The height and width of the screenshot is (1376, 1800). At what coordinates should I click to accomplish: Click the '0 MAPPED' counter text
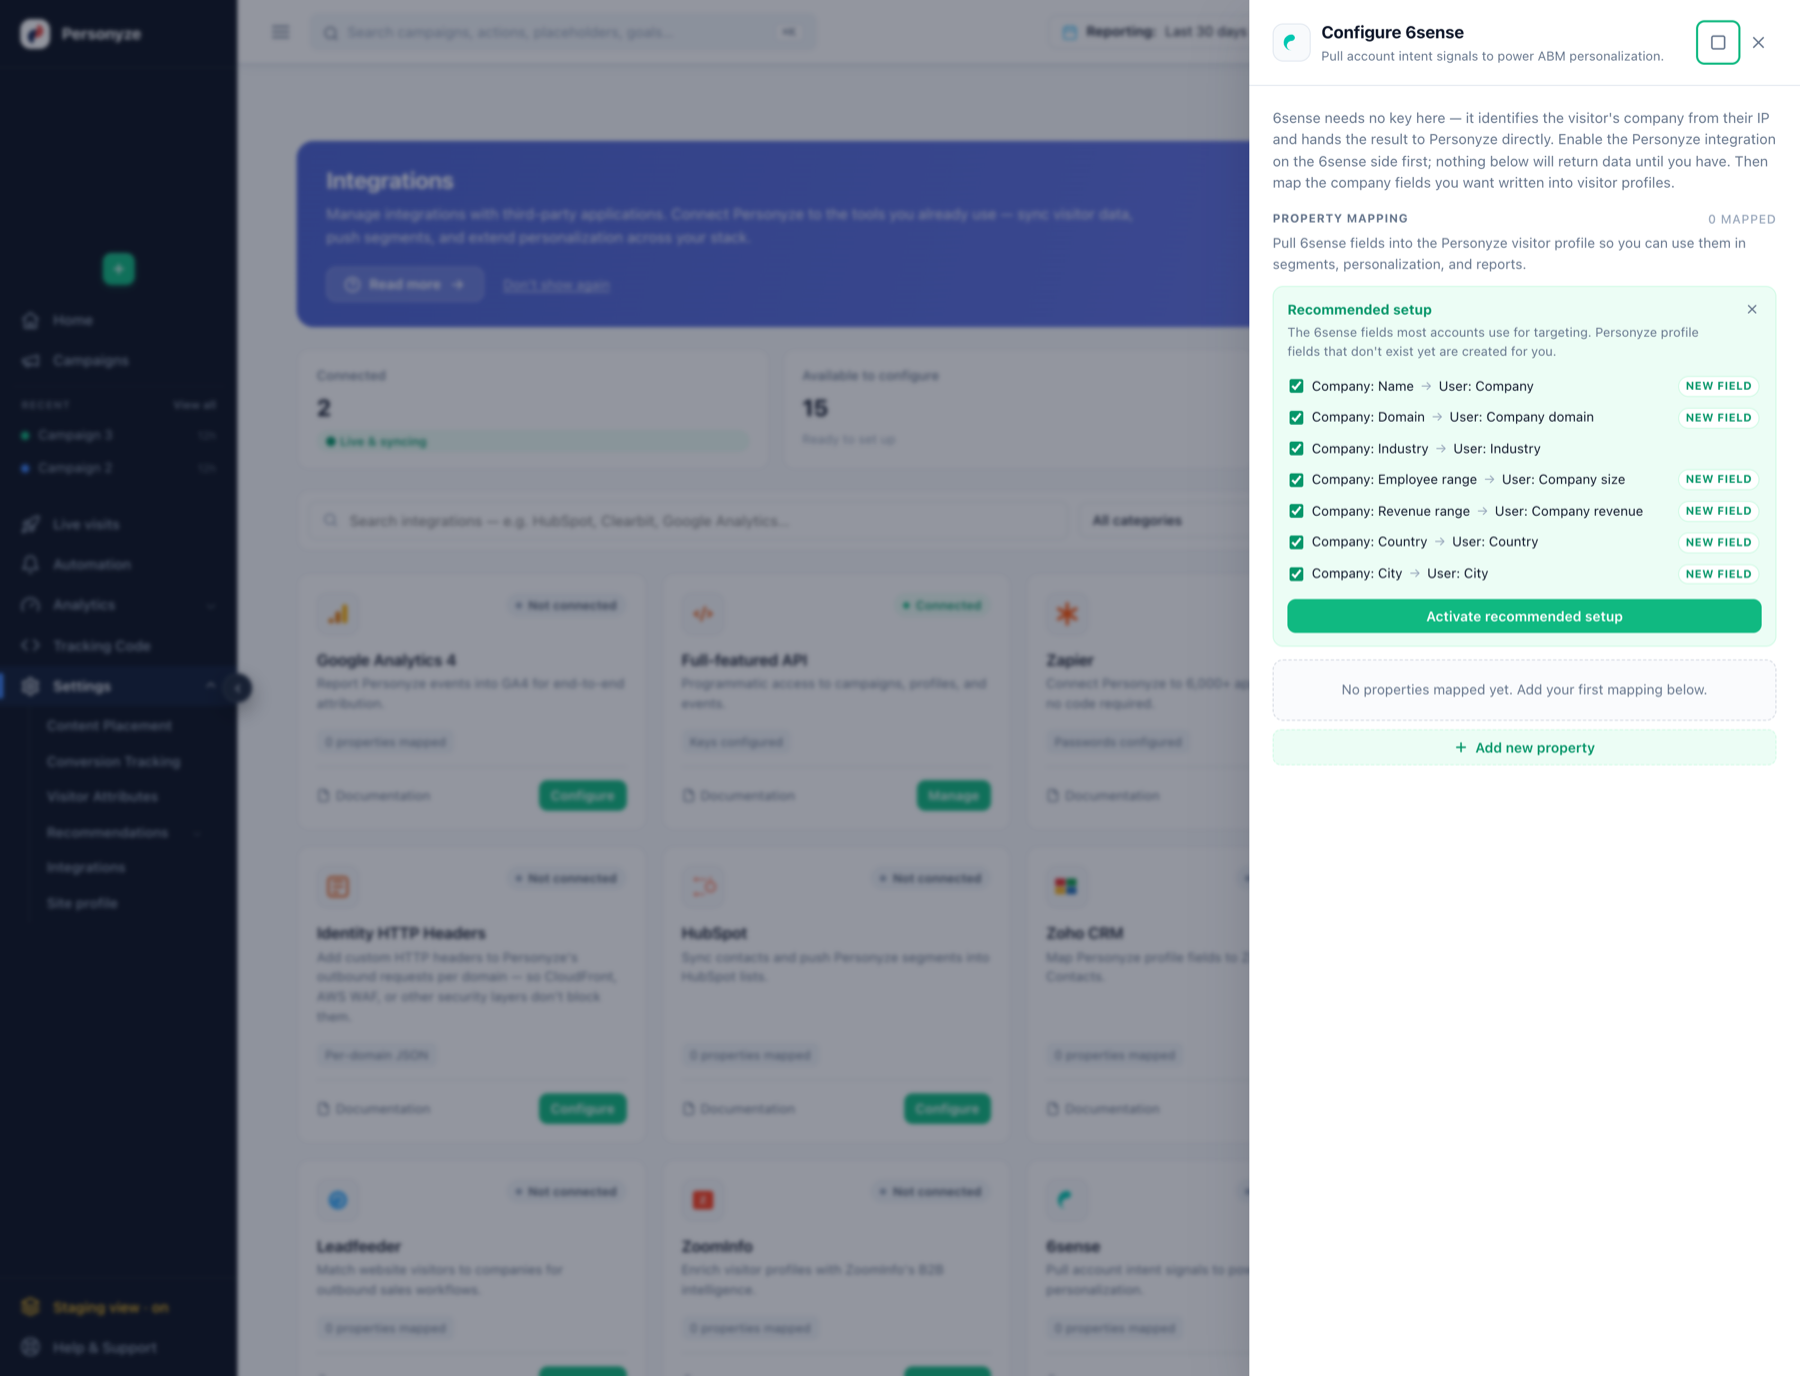1741,219
